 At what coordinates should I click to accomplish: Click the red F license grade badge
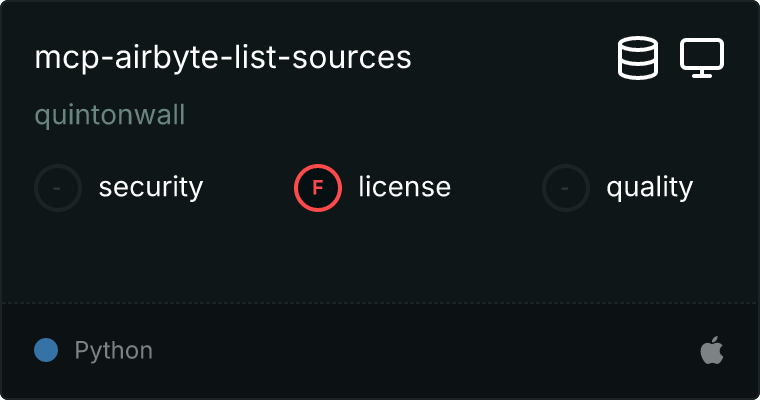[318, 187]
